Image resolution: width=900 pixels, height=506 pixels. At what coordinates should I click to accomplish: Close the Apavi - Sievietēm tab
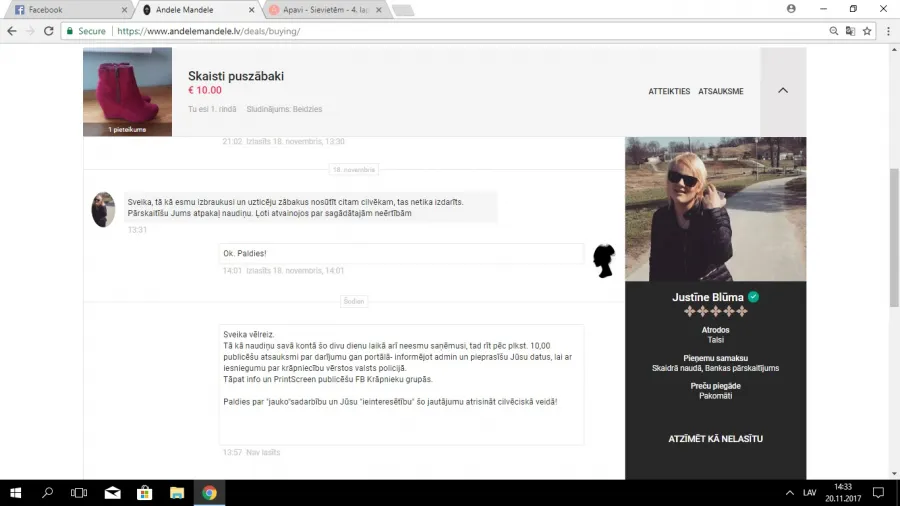tap(378, 10)
